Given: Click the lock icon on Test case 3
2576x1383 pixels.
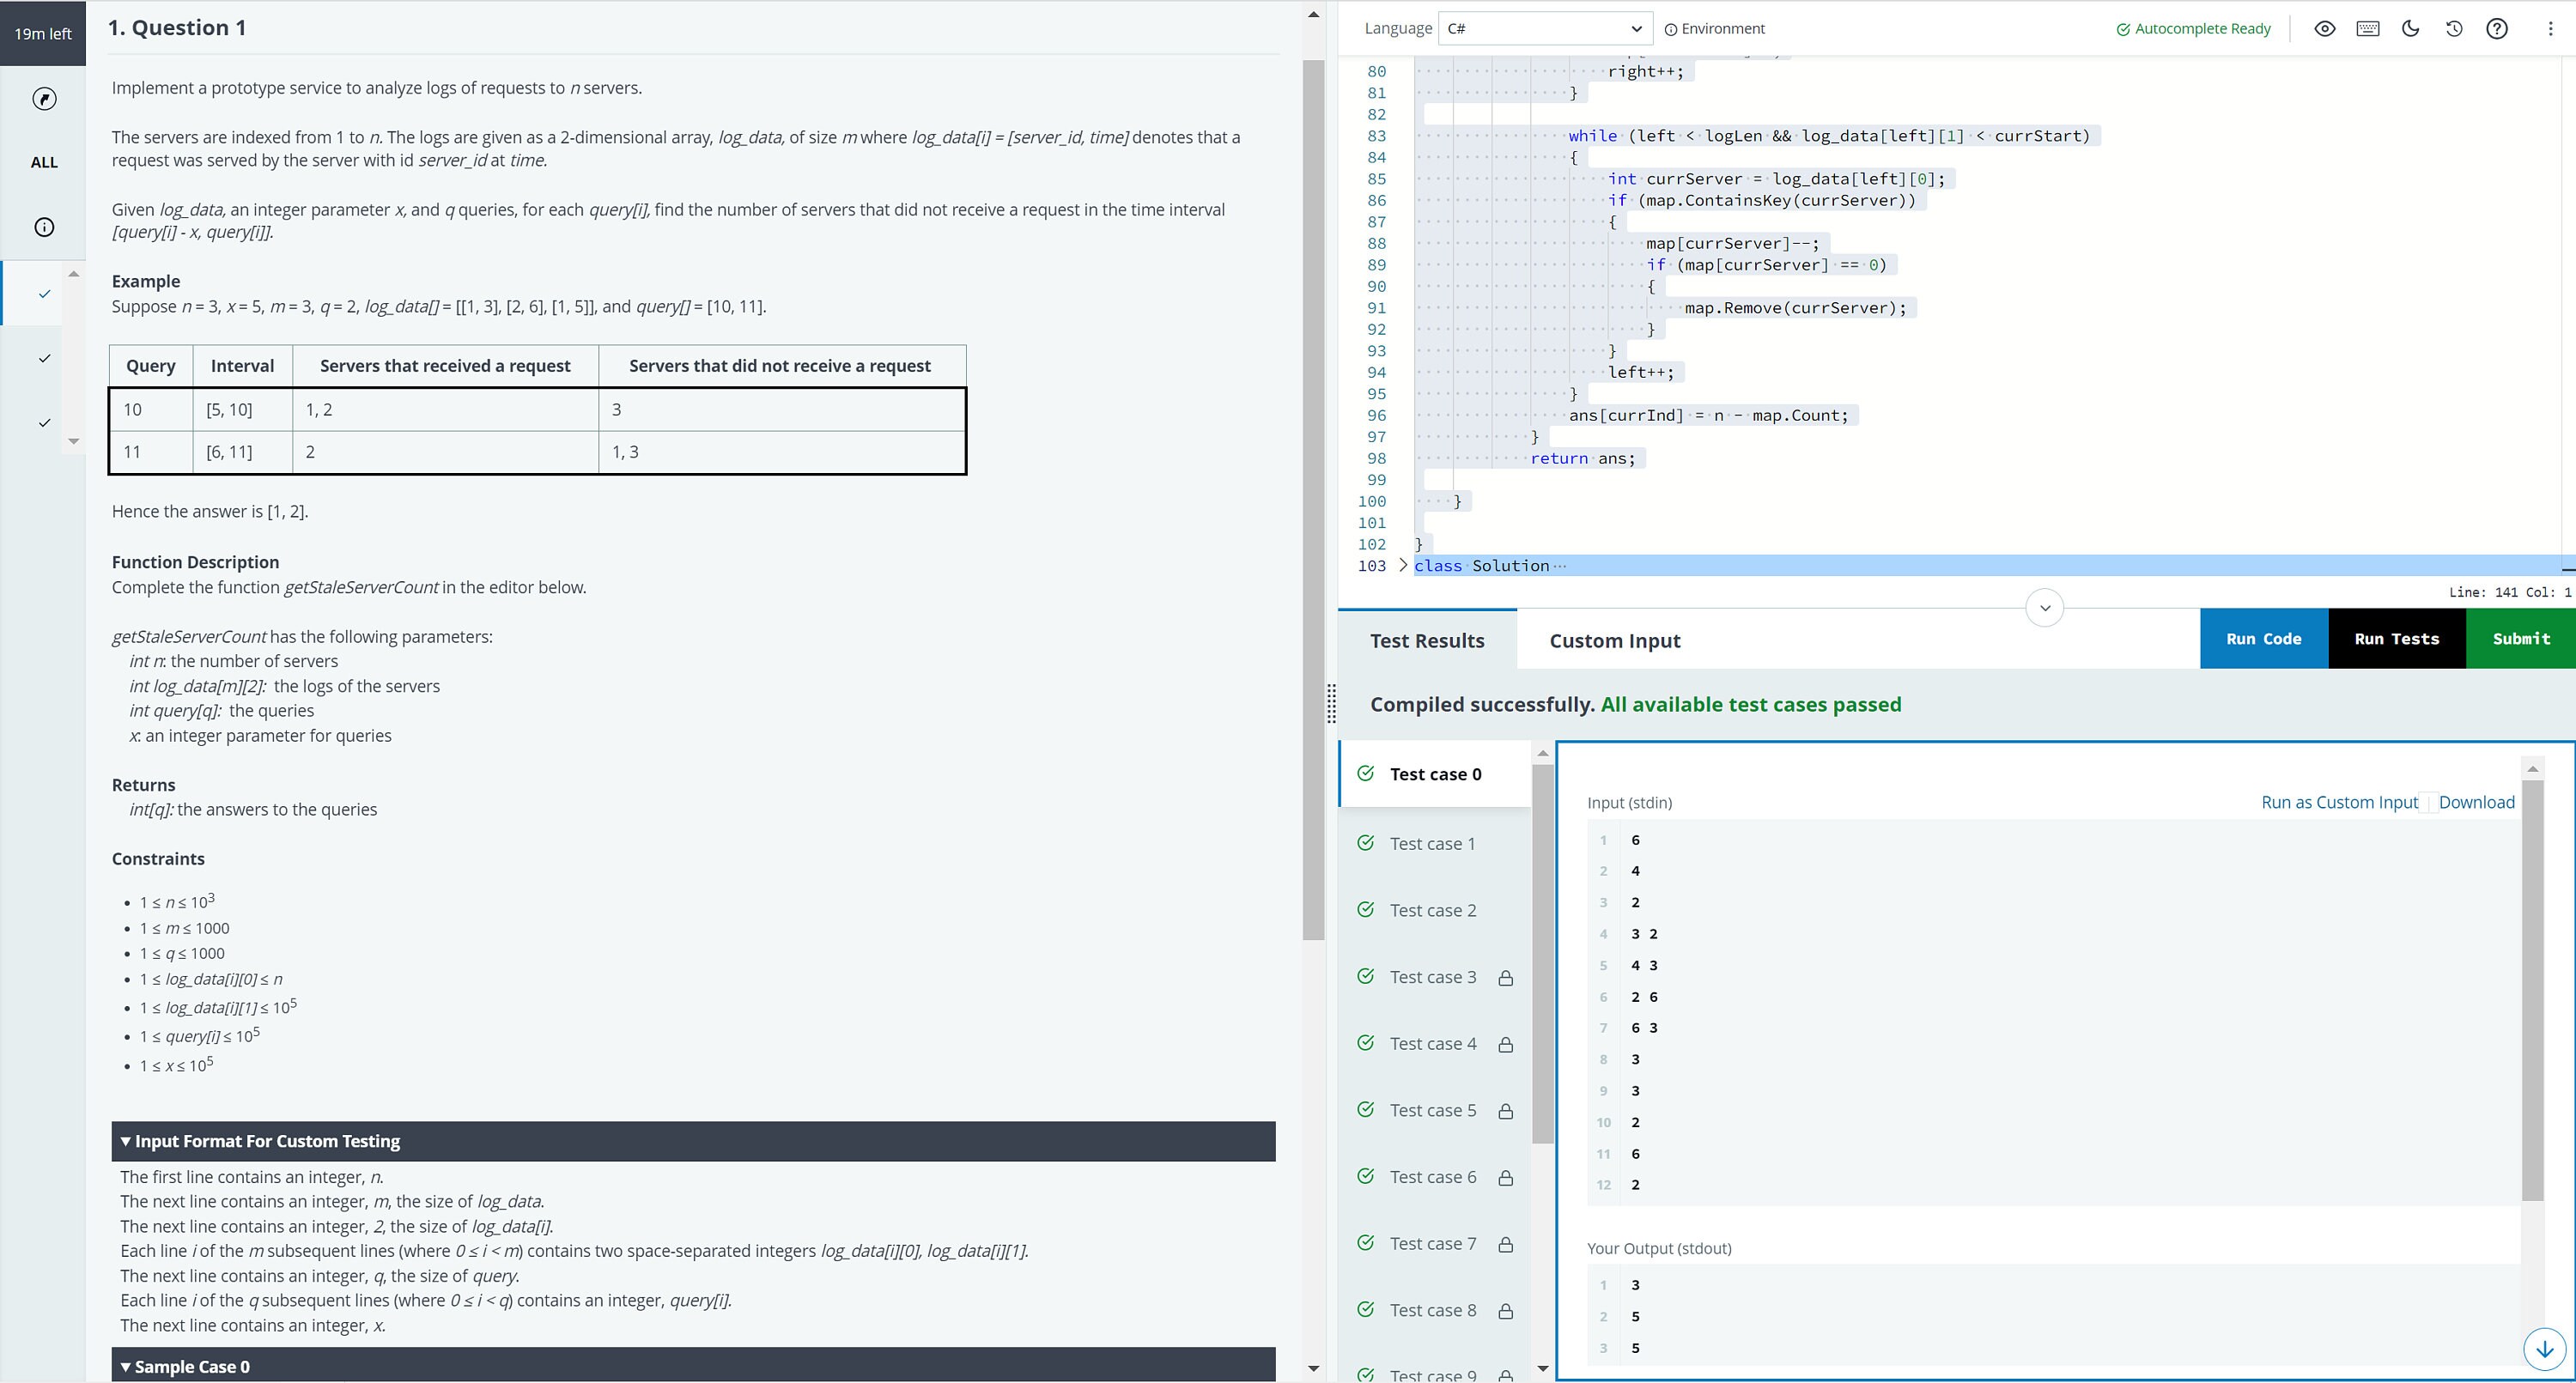Looking at the screenshot, I should 1505,978.
